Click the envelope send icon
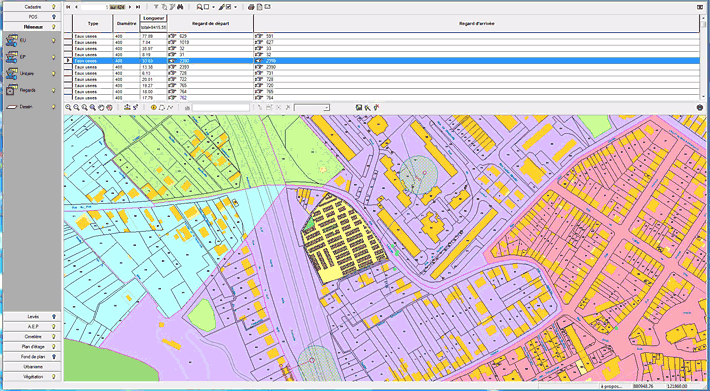This screenshot has width=710, height=391. click(268, 7)
